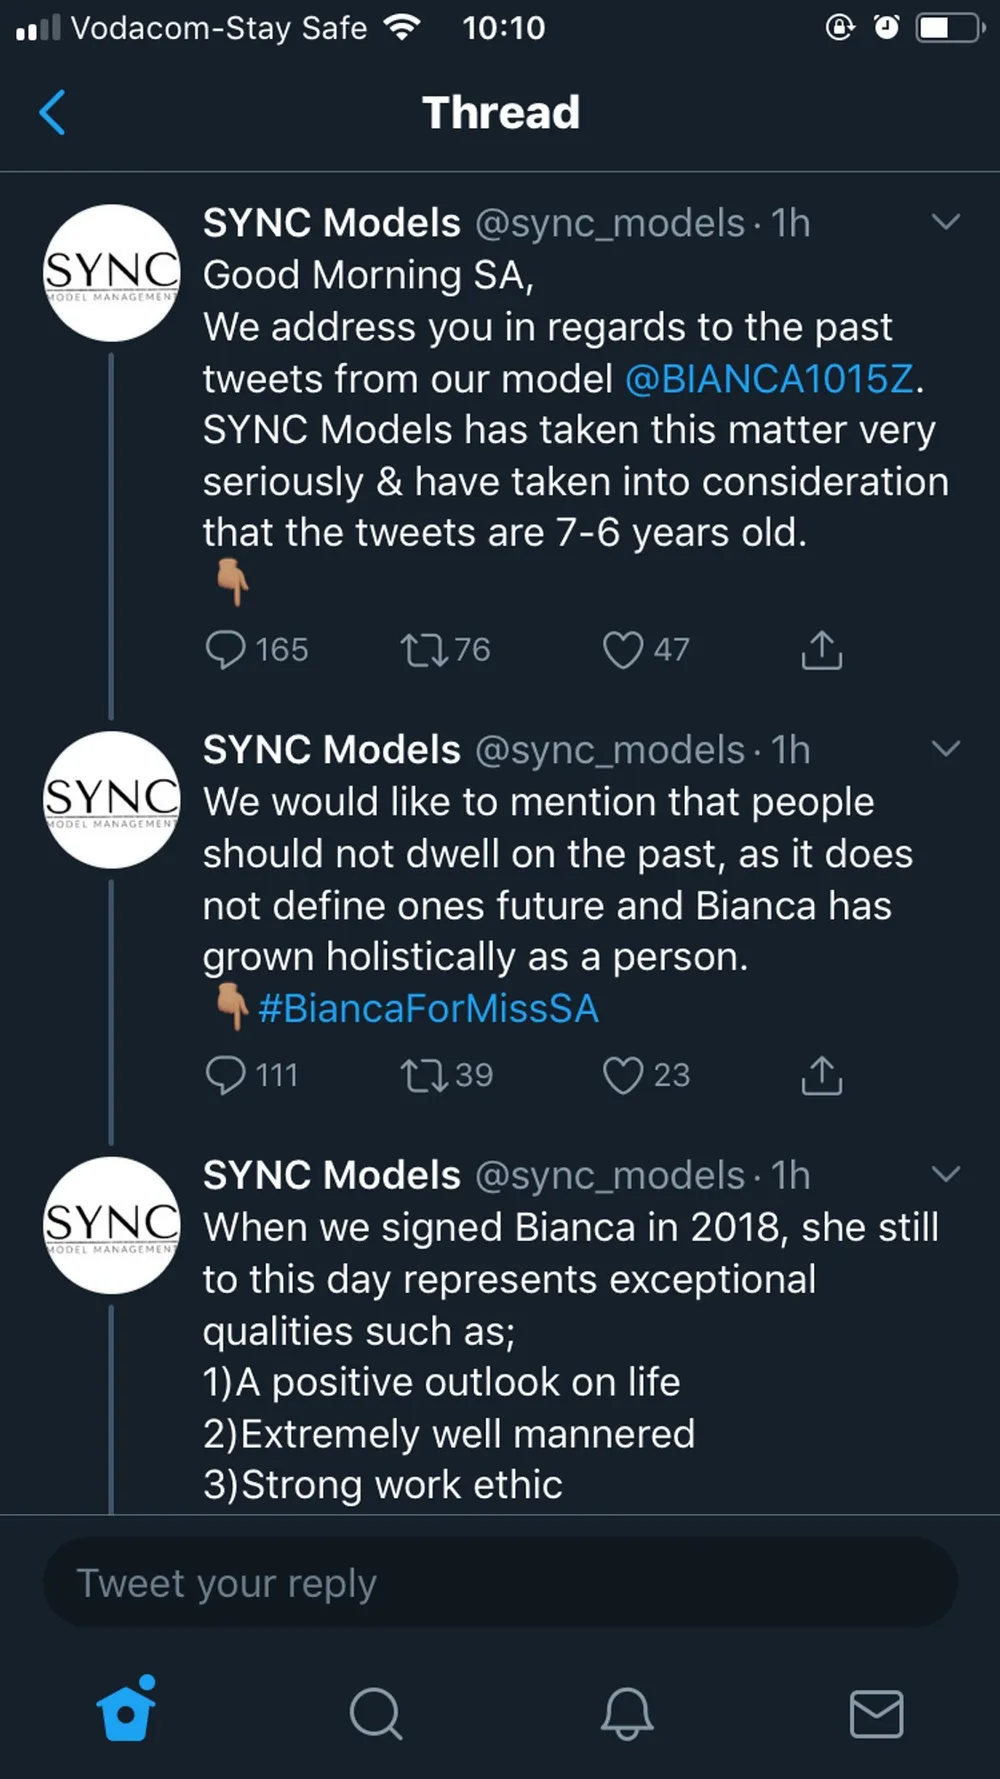Open the Messages envelope tab
This screenshot has height=1779, width=1000.
(x=877, y=1714)
